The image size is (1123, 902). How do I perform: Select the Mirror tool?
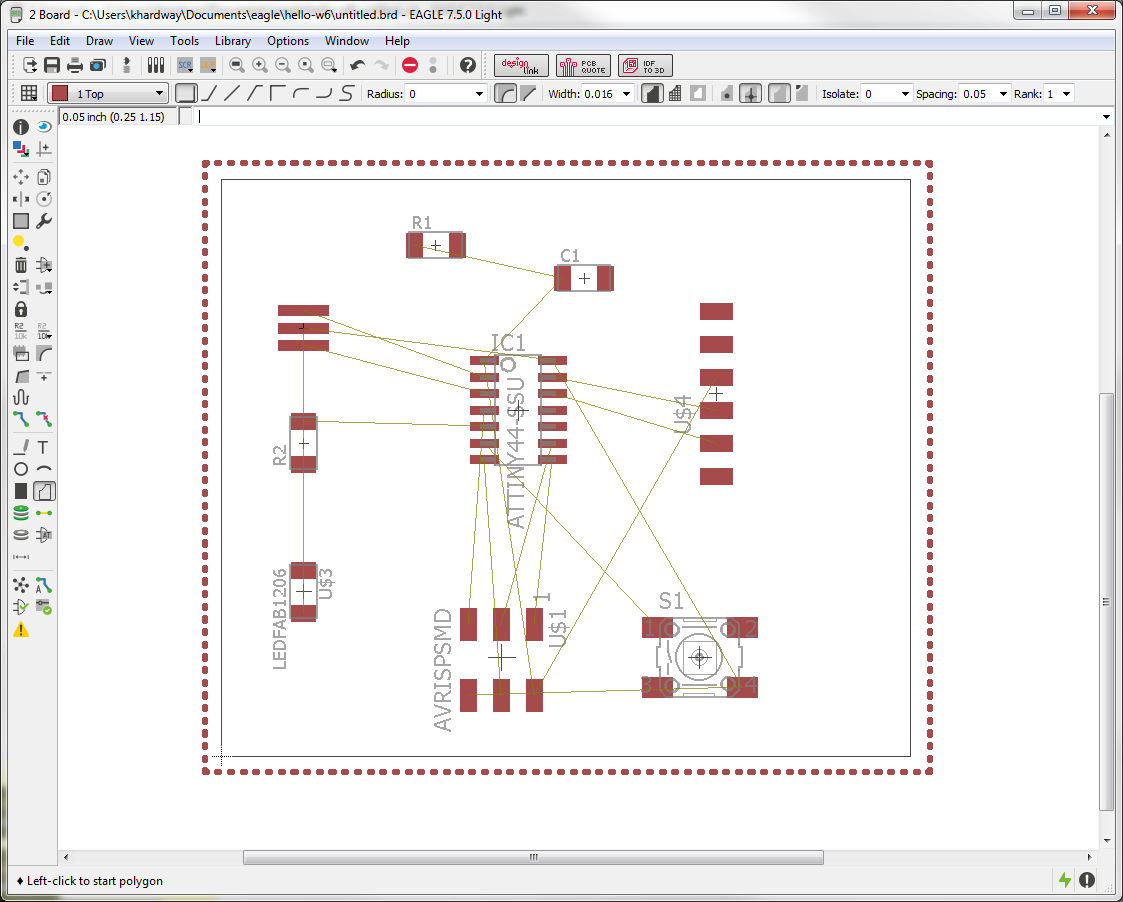(x=21, y=199)
